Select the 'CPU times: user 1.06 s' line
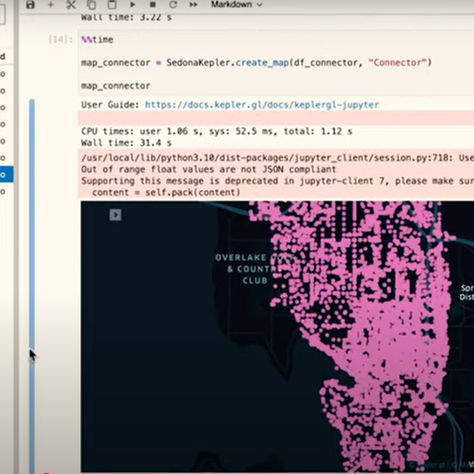 coord(217,131)
